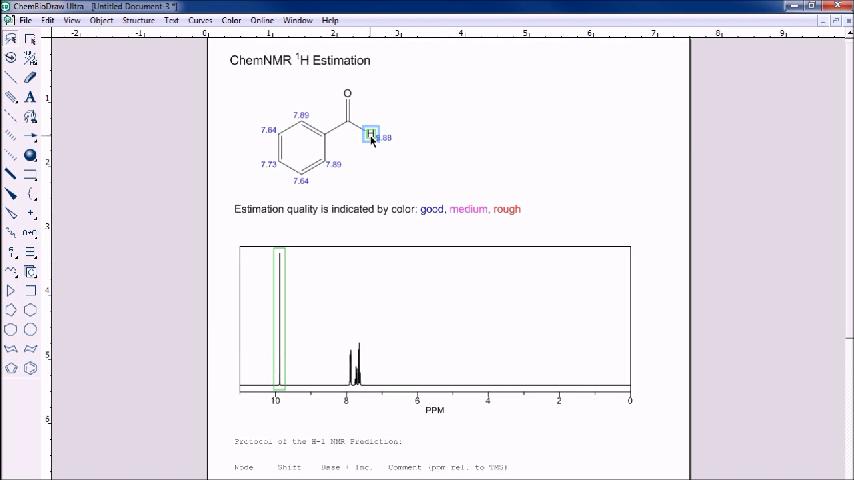
Task: Open the Drawing Elements tool
Action: pyautogui.click(x=30, y=174)
